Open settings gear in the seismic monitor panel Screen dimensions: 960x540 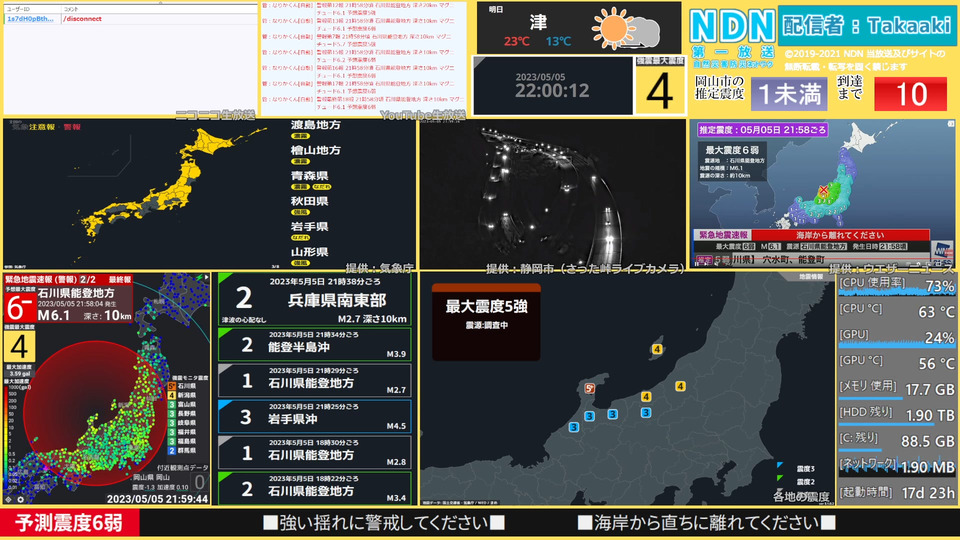coord(20,500)
